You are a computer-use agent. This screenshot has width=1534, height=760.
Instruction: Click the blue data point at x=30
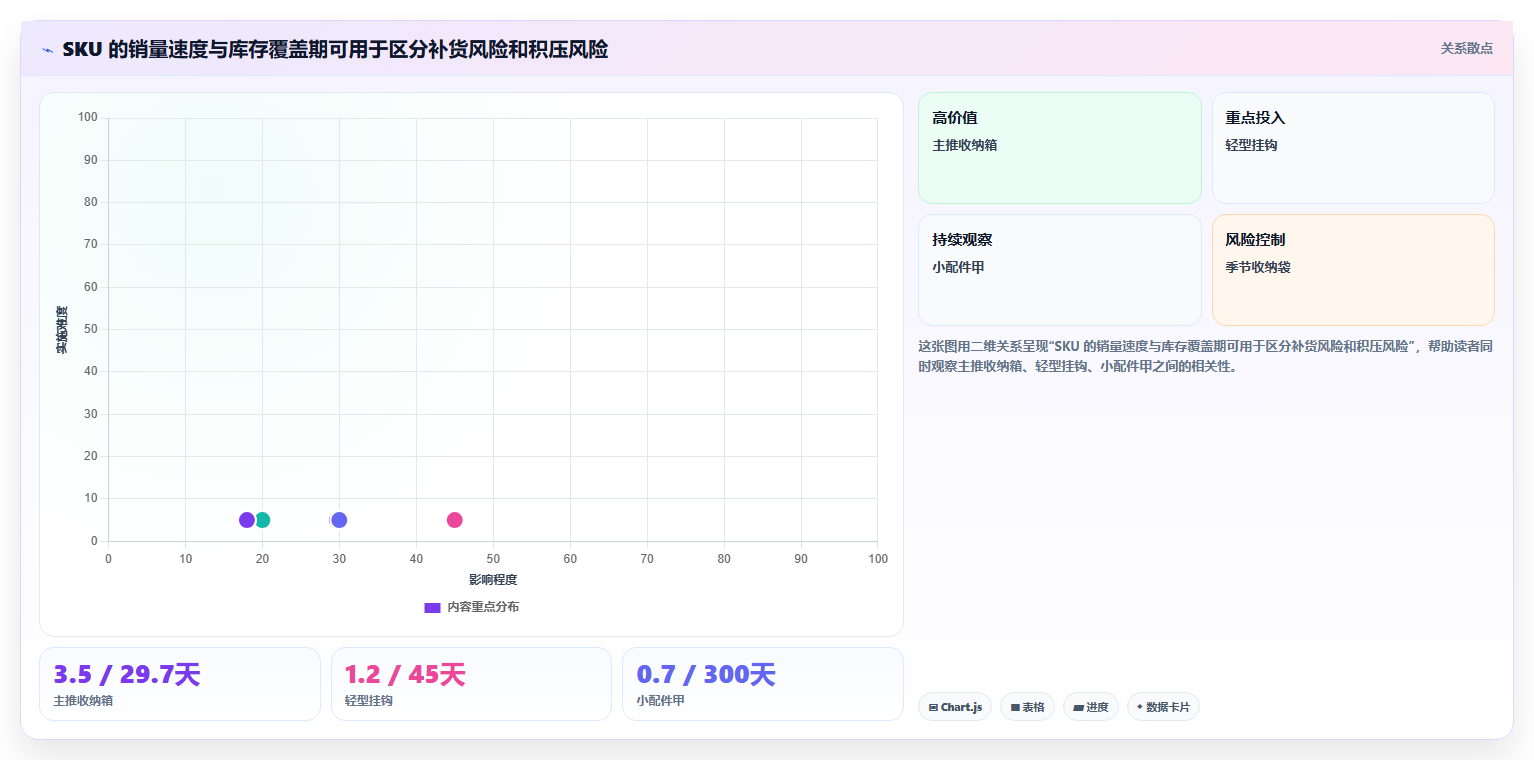pyautogui.click(x=339, y=520)
